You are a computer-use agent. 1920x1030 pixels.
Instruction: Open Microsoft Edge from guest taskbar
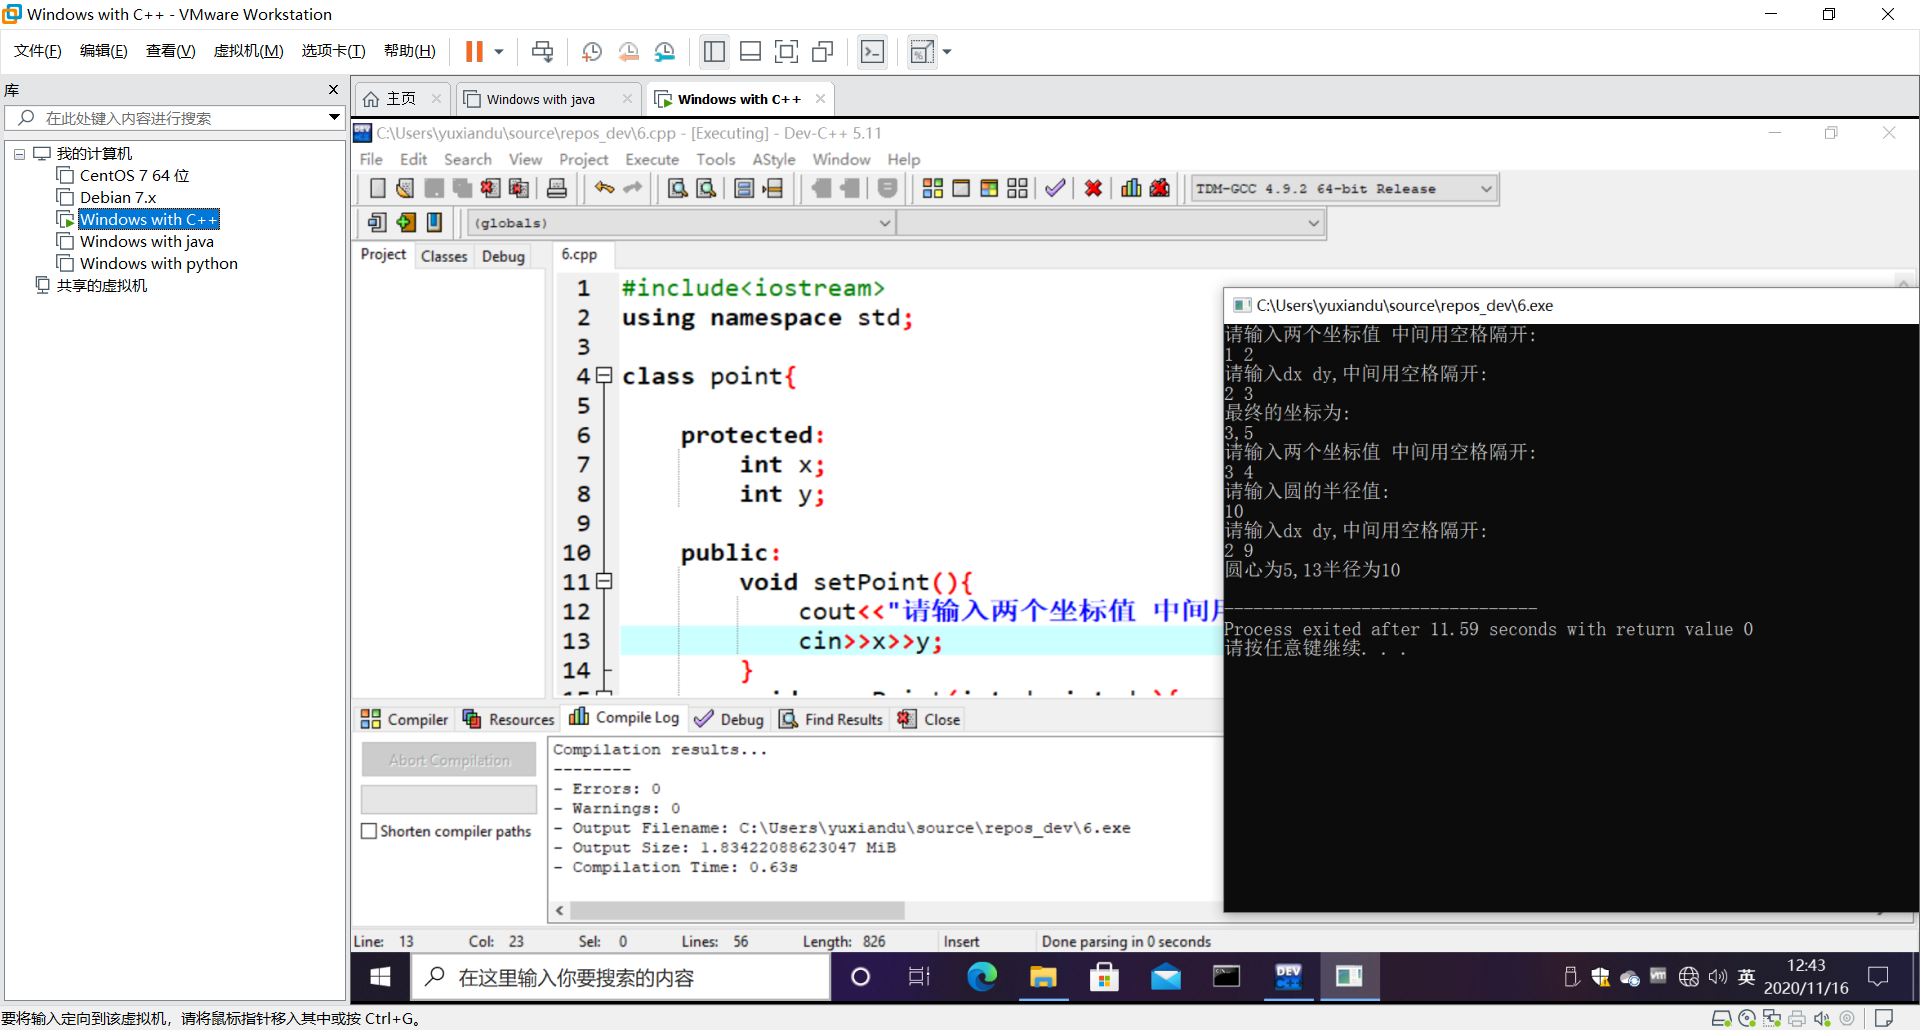pyautogui.click(x=982, y=976)
